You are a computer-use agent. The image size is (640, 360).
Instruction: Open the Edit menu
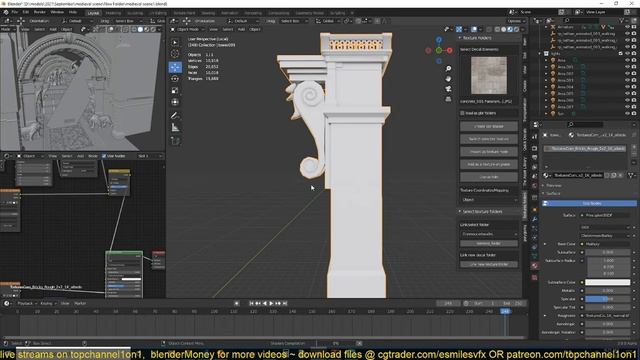point(26,12)
